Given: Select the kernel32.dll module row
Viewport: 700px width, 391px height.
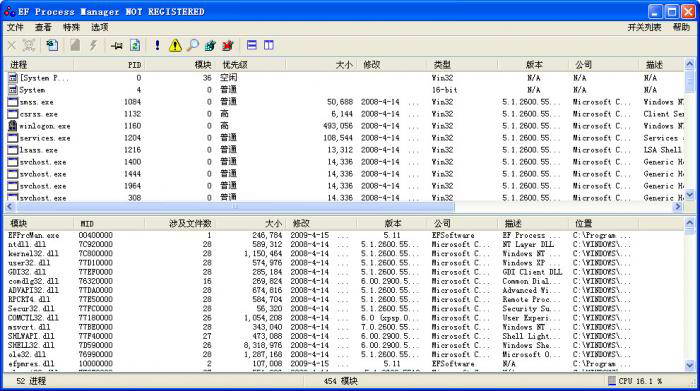Looking at the screenshot, I should [x=344, y=254].
